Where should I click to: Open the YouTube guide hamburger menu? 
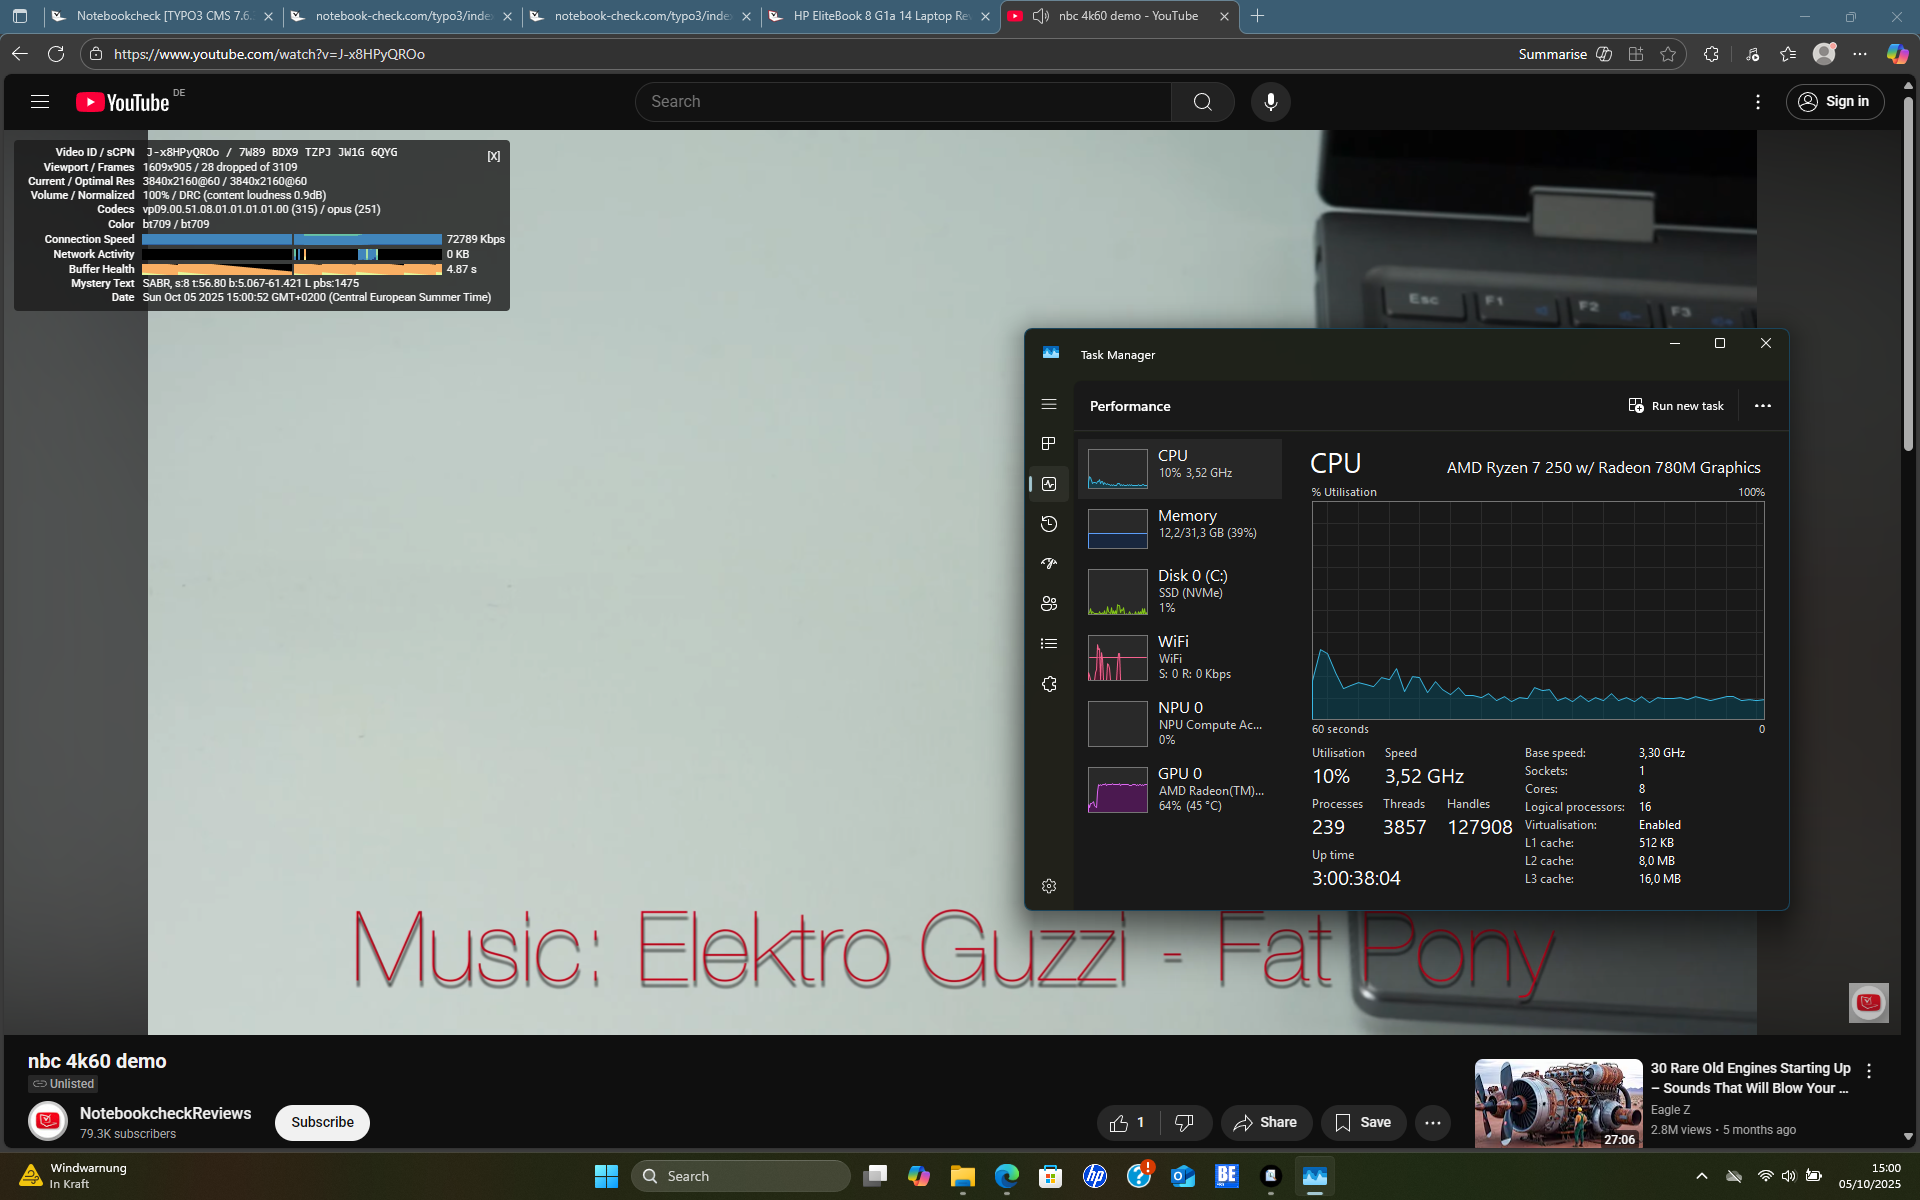(40, 101)
